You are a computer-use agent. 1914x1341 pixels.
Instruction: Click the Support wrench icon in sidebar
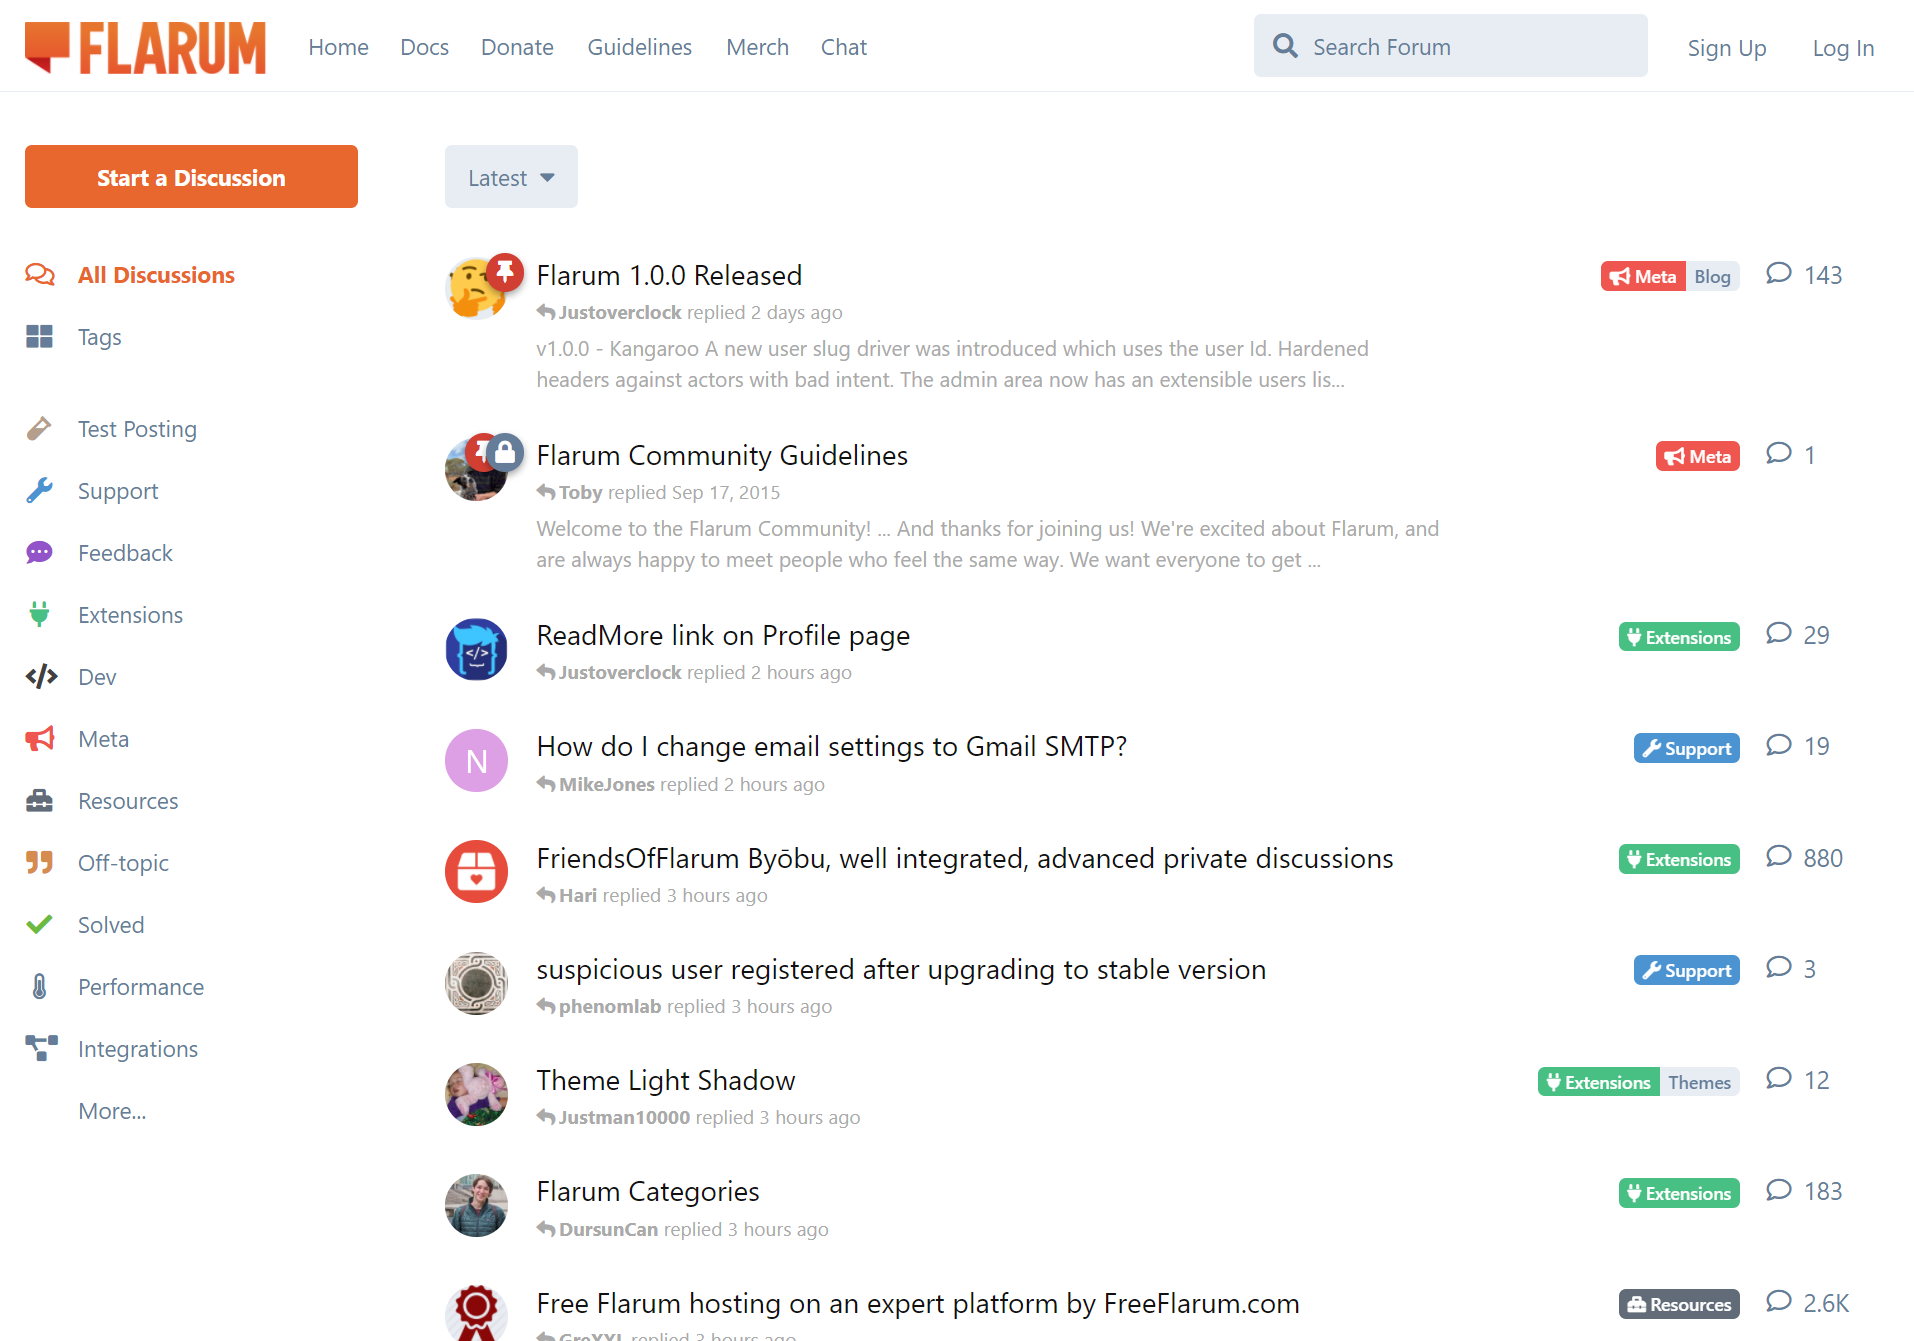(x=40, y=490)
